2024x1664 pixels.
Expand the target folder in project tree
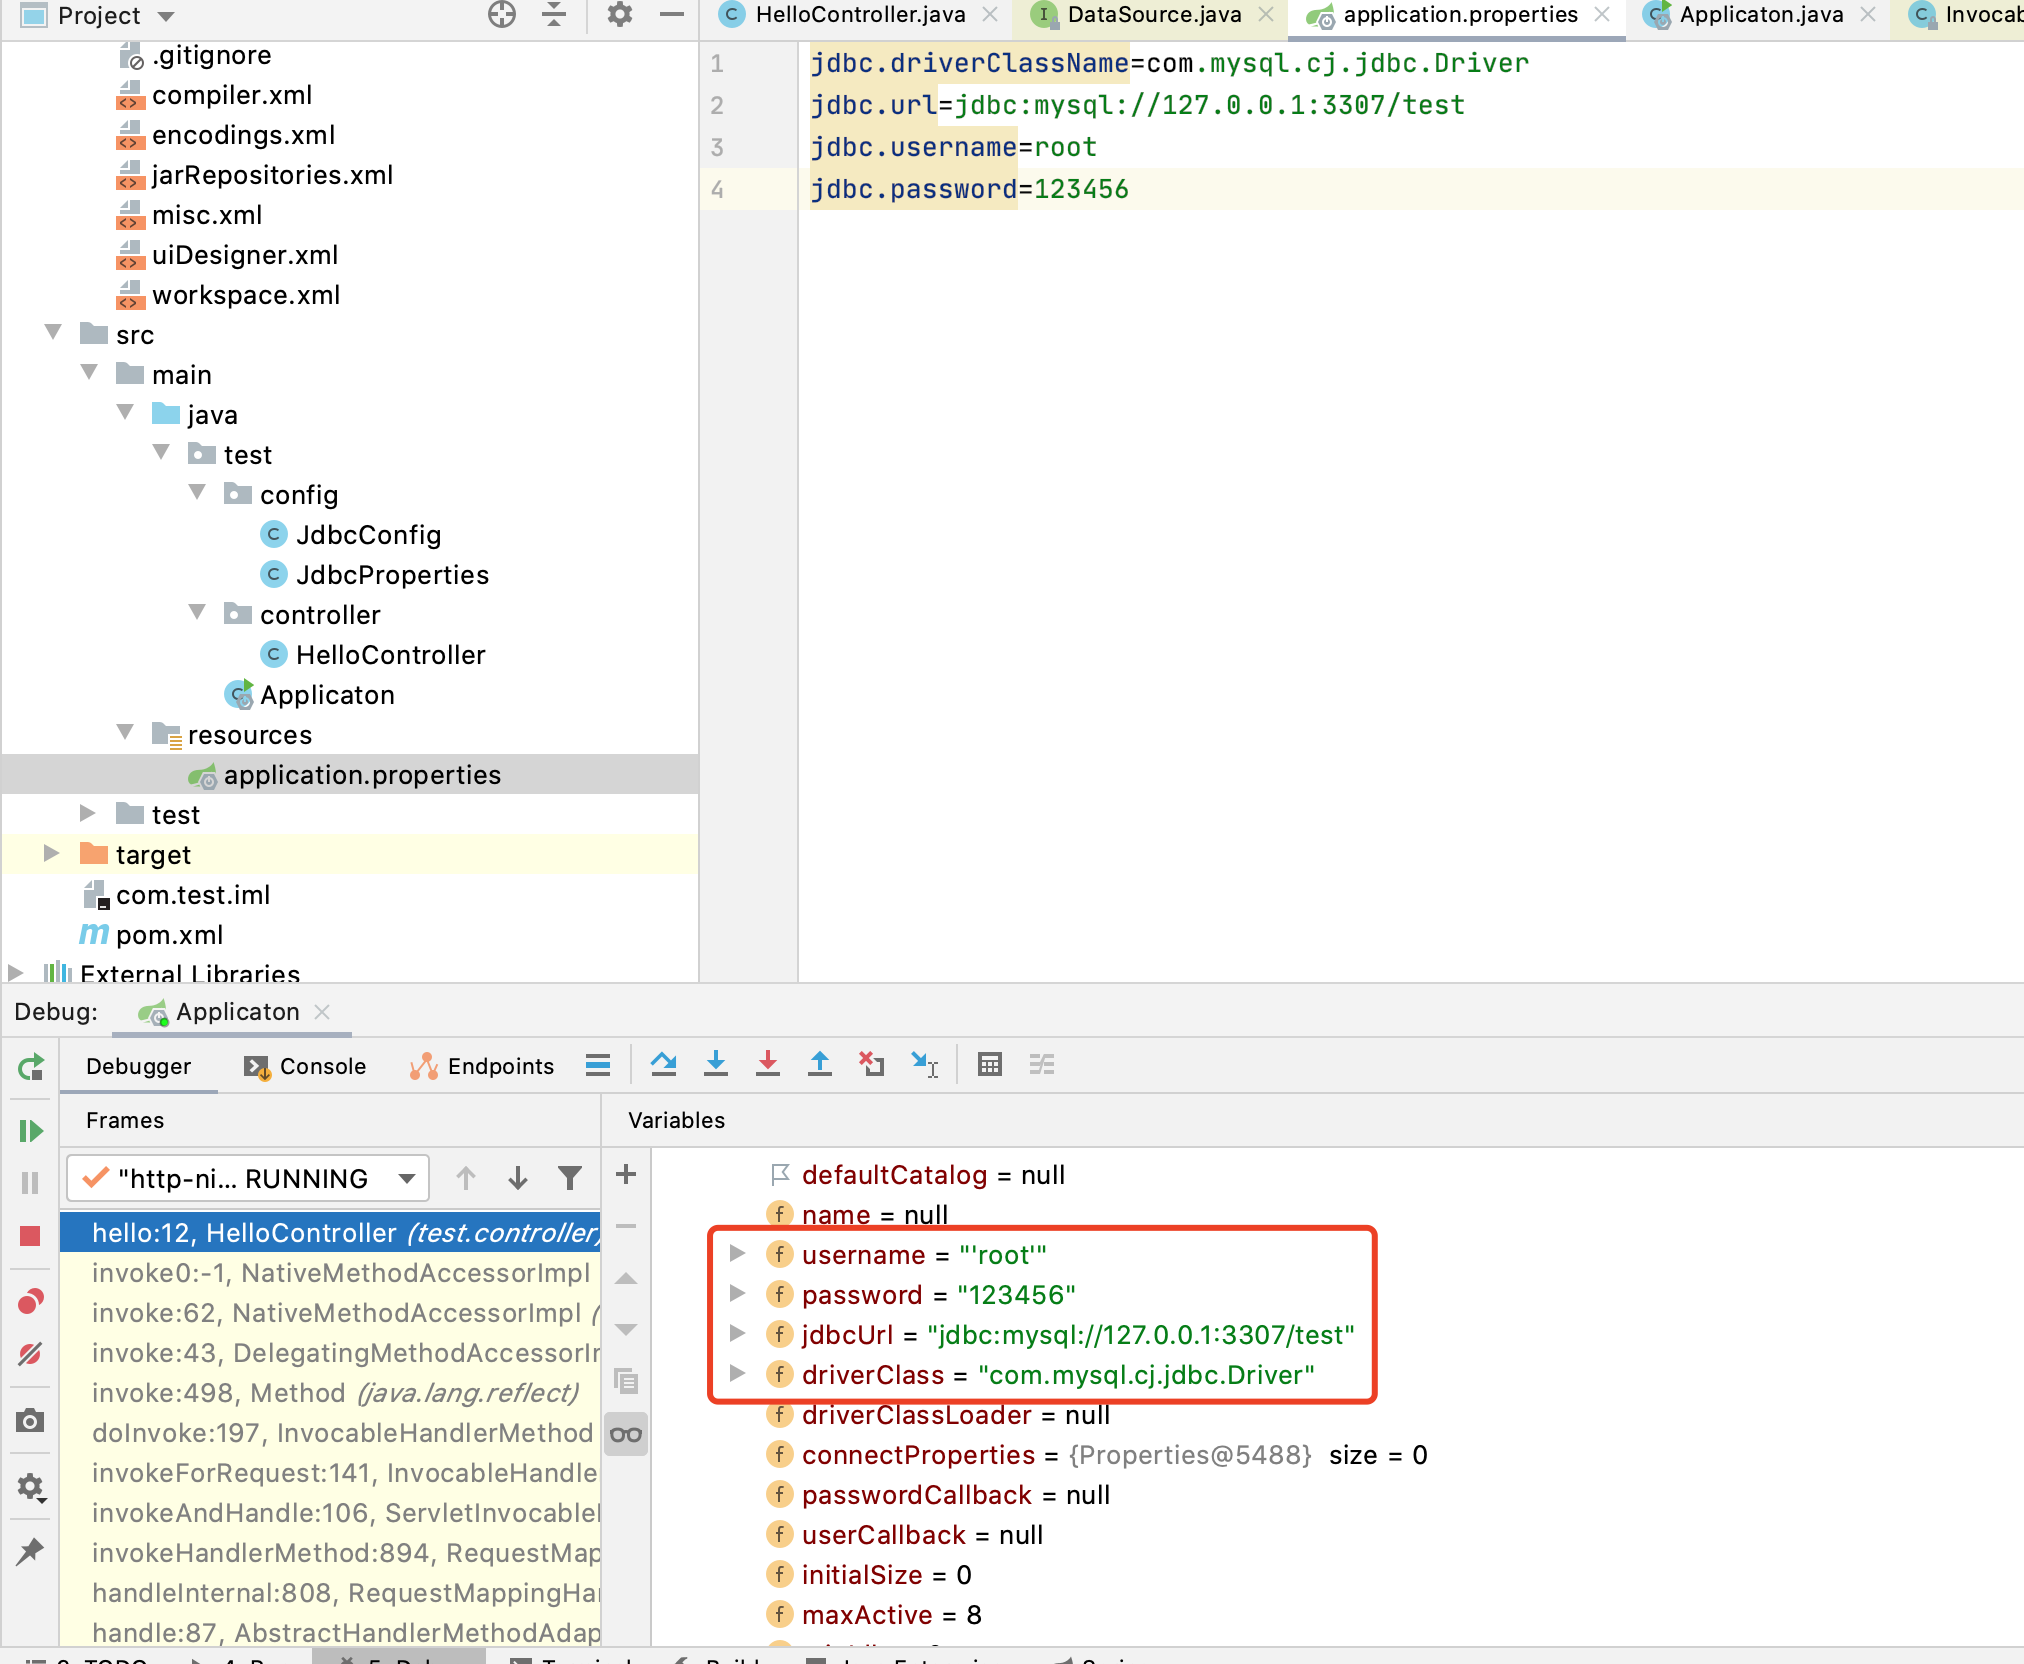click(x=52, y=854)
